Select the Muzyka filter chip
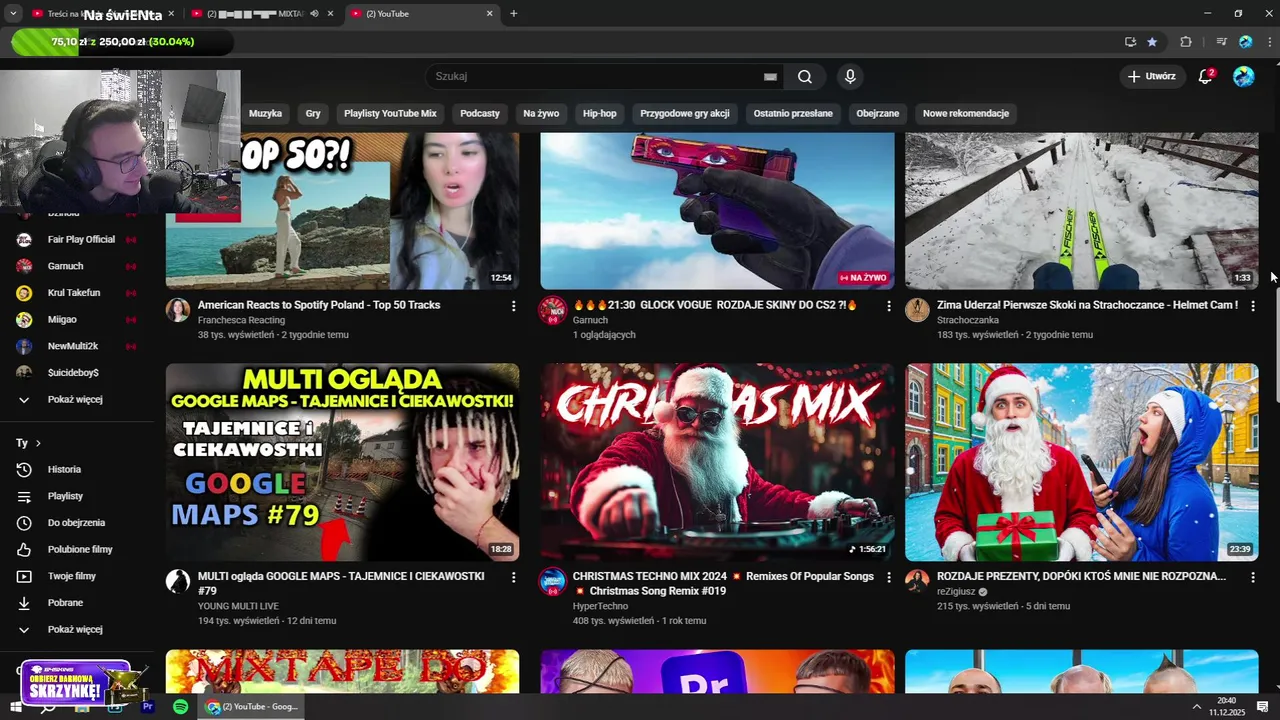Screen dimensions: 1280x720 (265, 113)
